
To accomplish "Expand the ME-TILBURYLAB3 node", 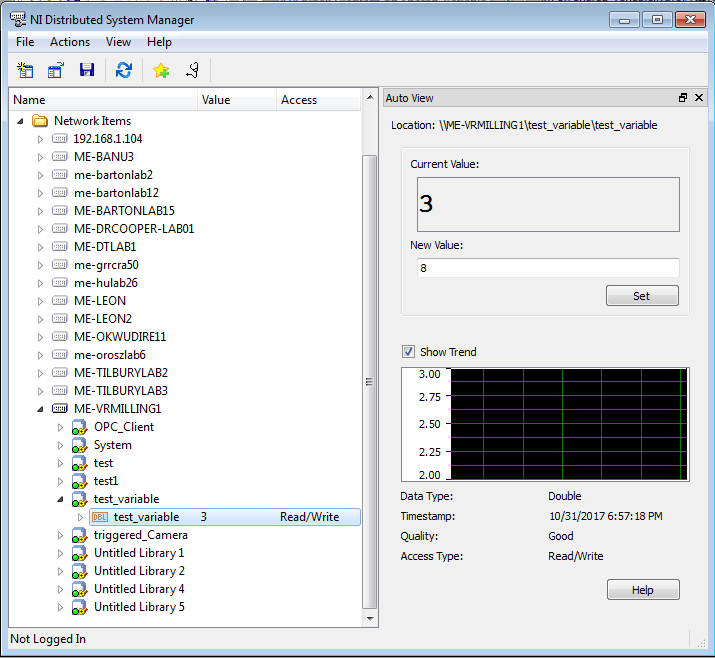I will 40,391.
